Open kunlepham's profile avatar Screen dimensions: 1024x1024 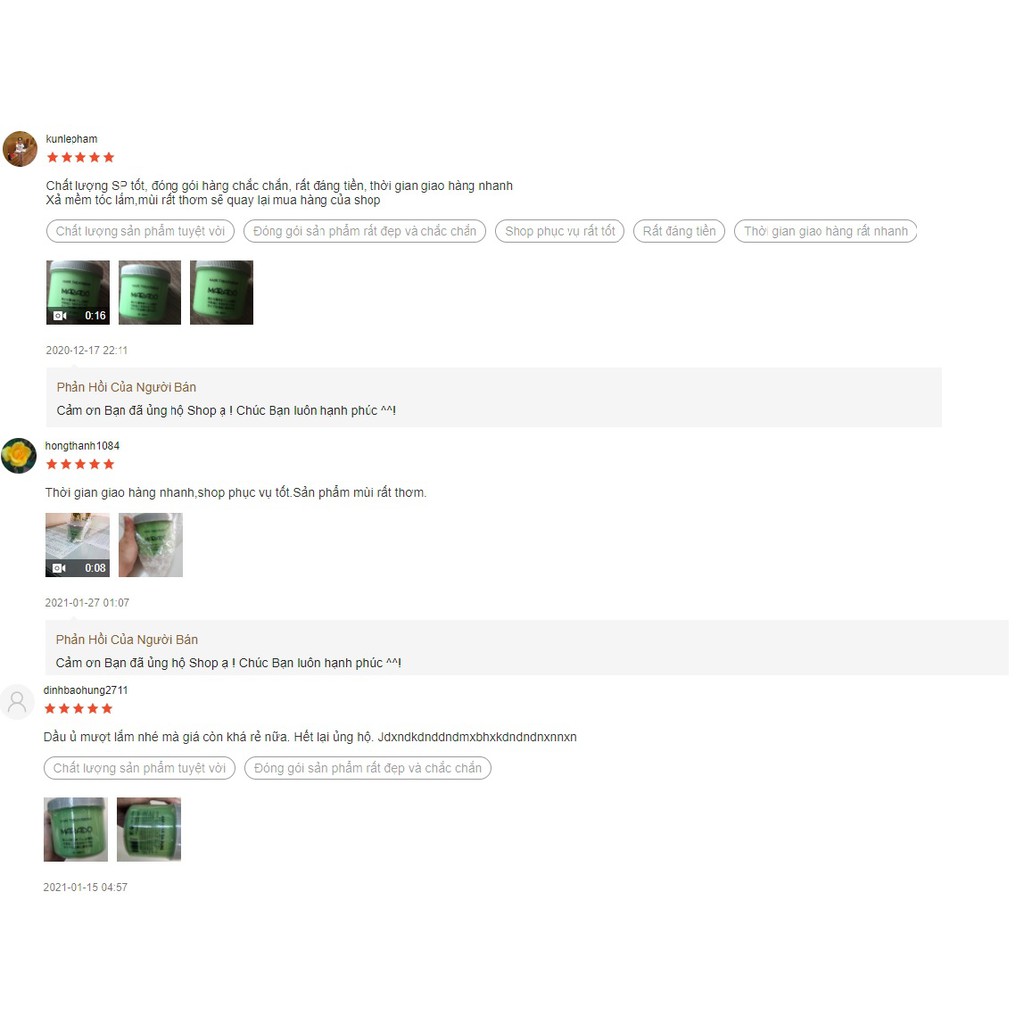pyautogui.click(x=20, y=149)
